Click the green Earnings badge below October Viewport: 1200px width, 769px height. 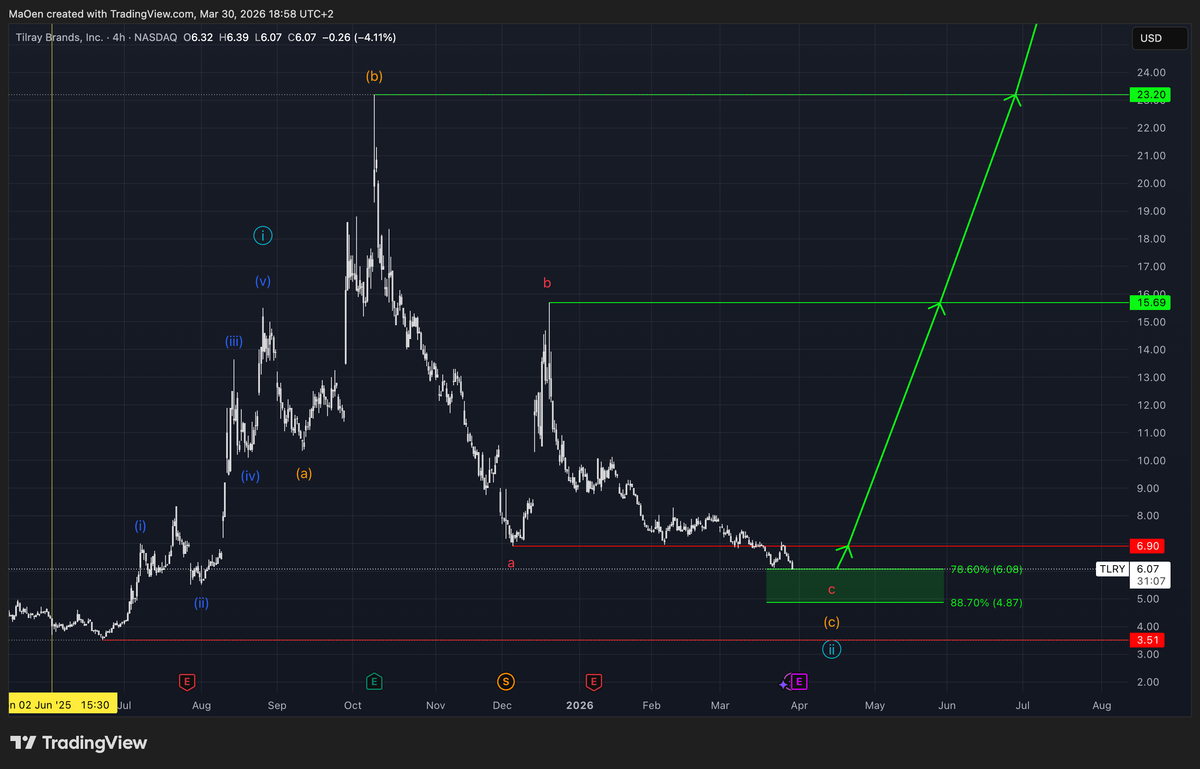click(374, 681)
